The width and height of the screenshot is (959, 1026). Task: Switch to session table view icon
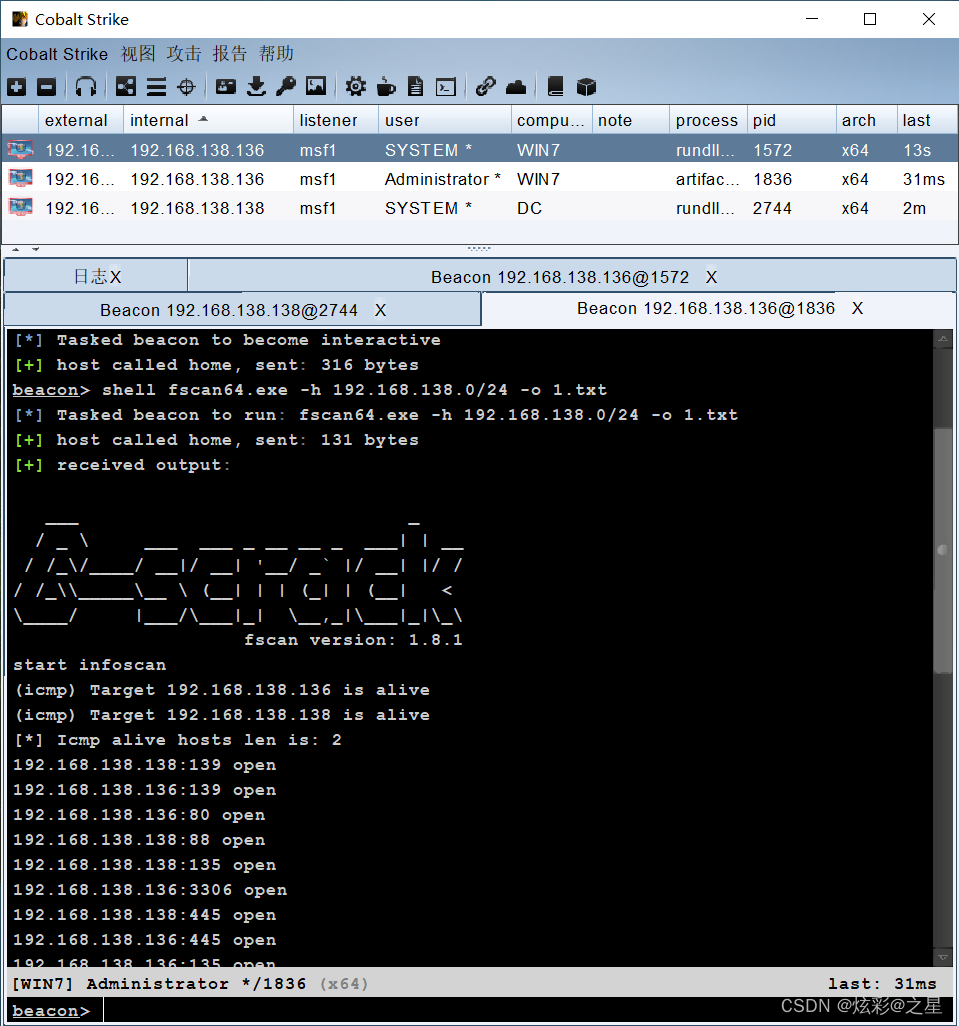pos(156,86)
